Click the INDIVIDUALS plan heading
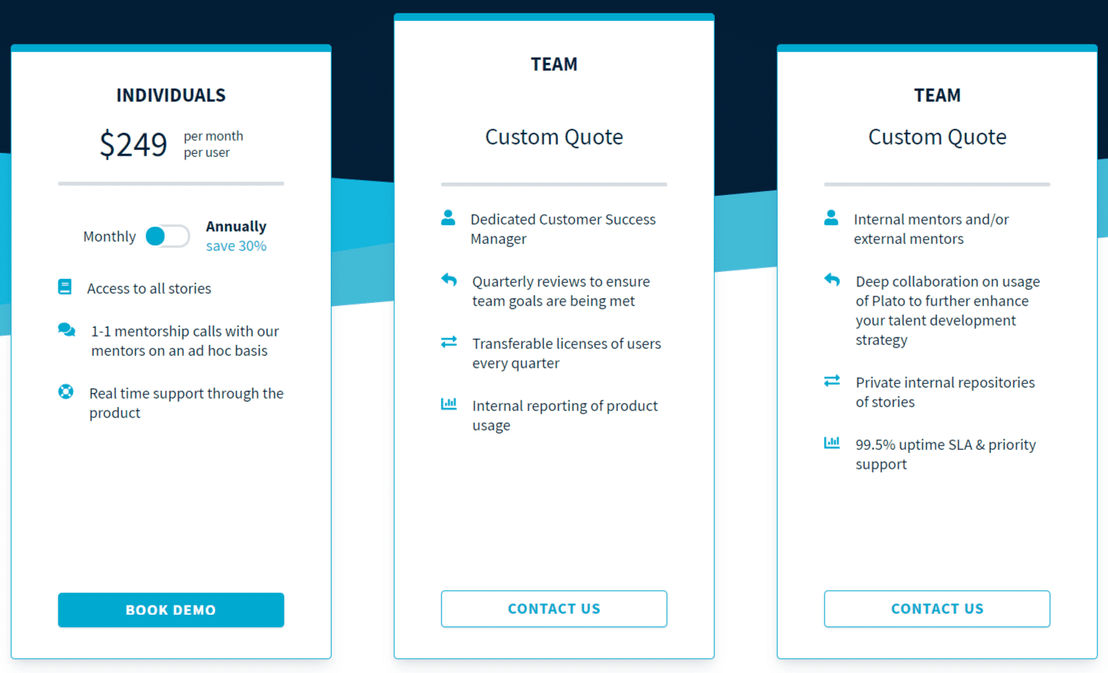Viewport: 1108px width, 673px height. pyautogui.click(x=171, y=95)
